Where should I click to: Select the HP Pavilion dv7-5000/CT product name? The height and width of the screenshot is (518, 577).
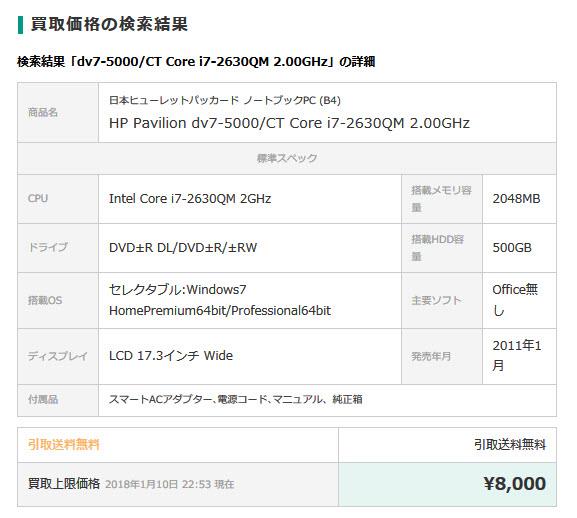[x=289, y=123]
